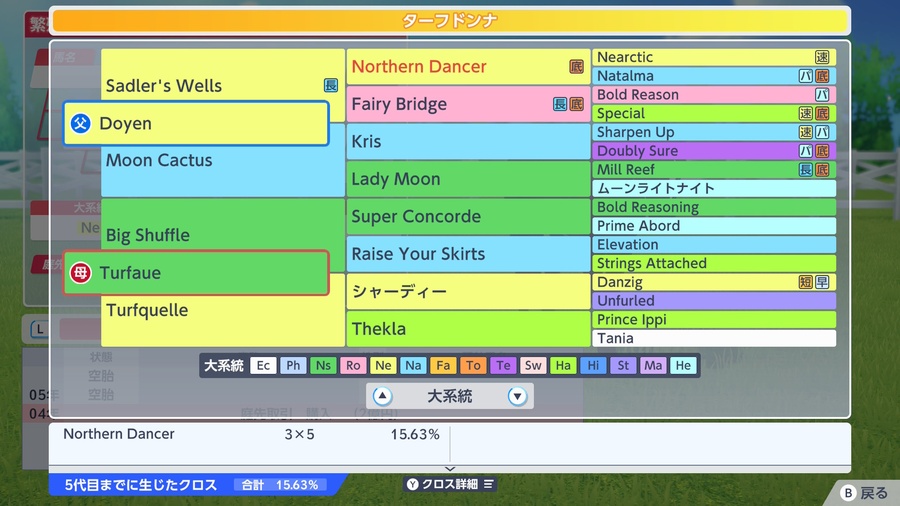Click 戻る to go back
Viewport: 900px width, 506px height.
[x=874, y=493]
